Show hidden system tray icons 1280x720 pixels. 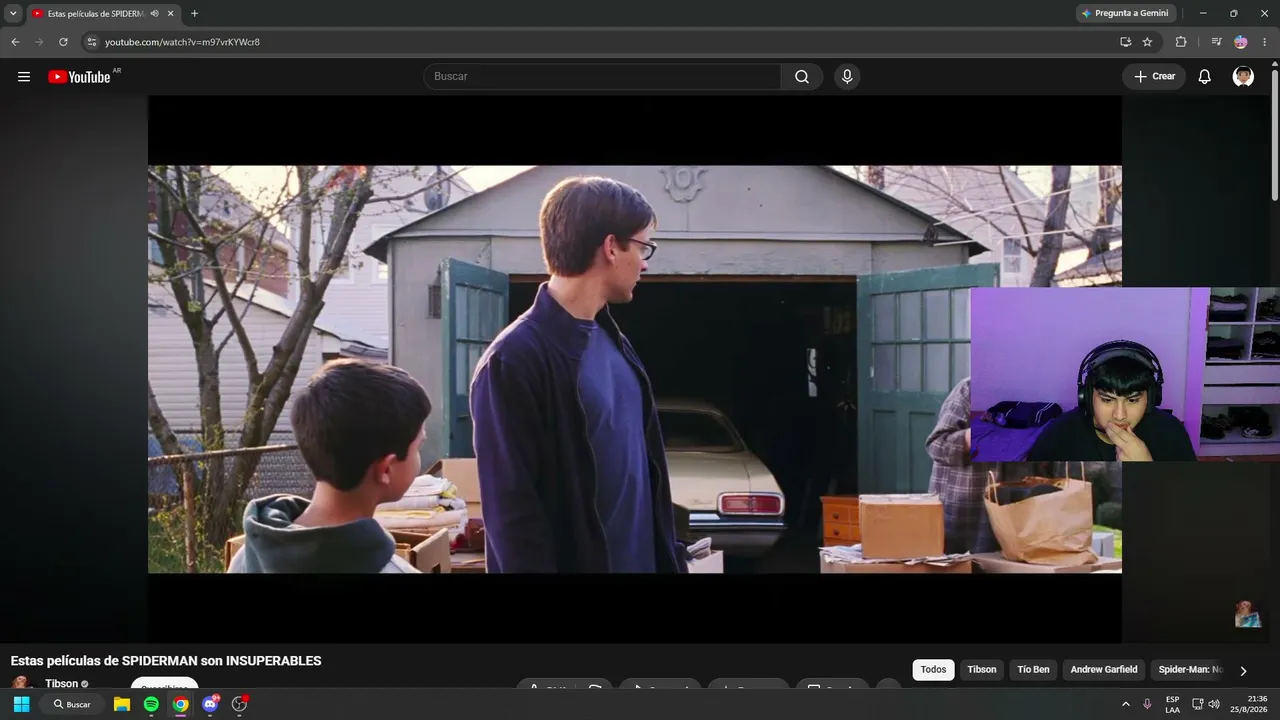click(x=1126, y=704)
